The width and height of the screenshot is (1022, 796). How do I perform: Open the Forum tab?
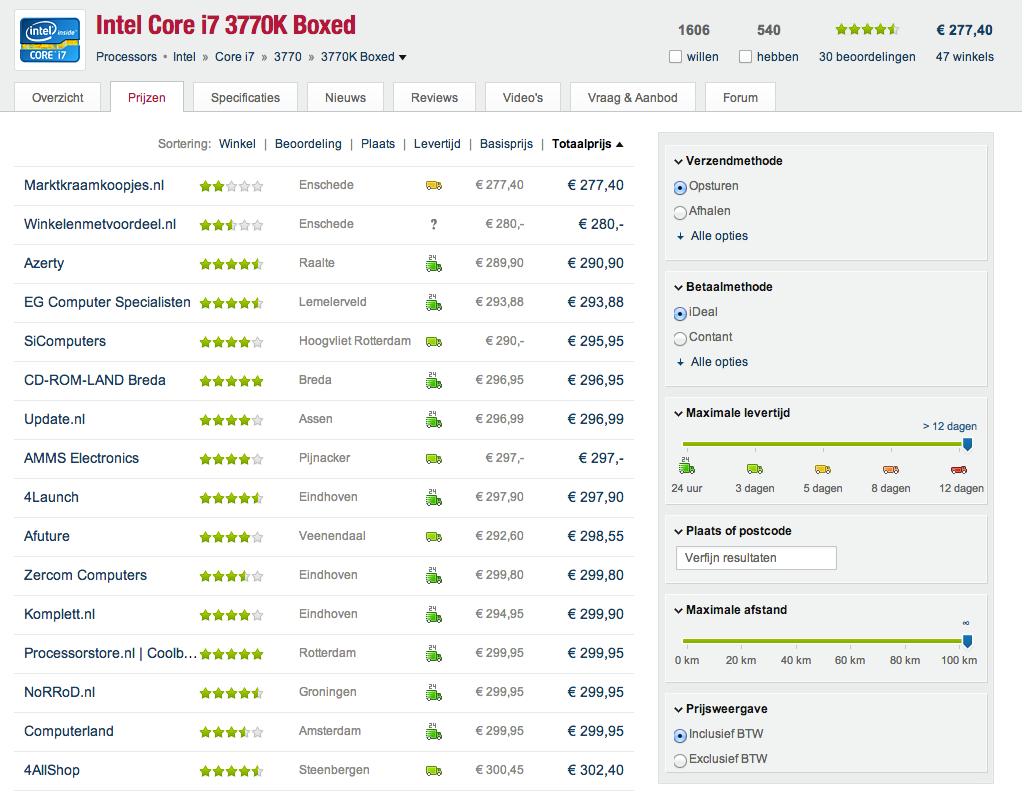point(740,97)
